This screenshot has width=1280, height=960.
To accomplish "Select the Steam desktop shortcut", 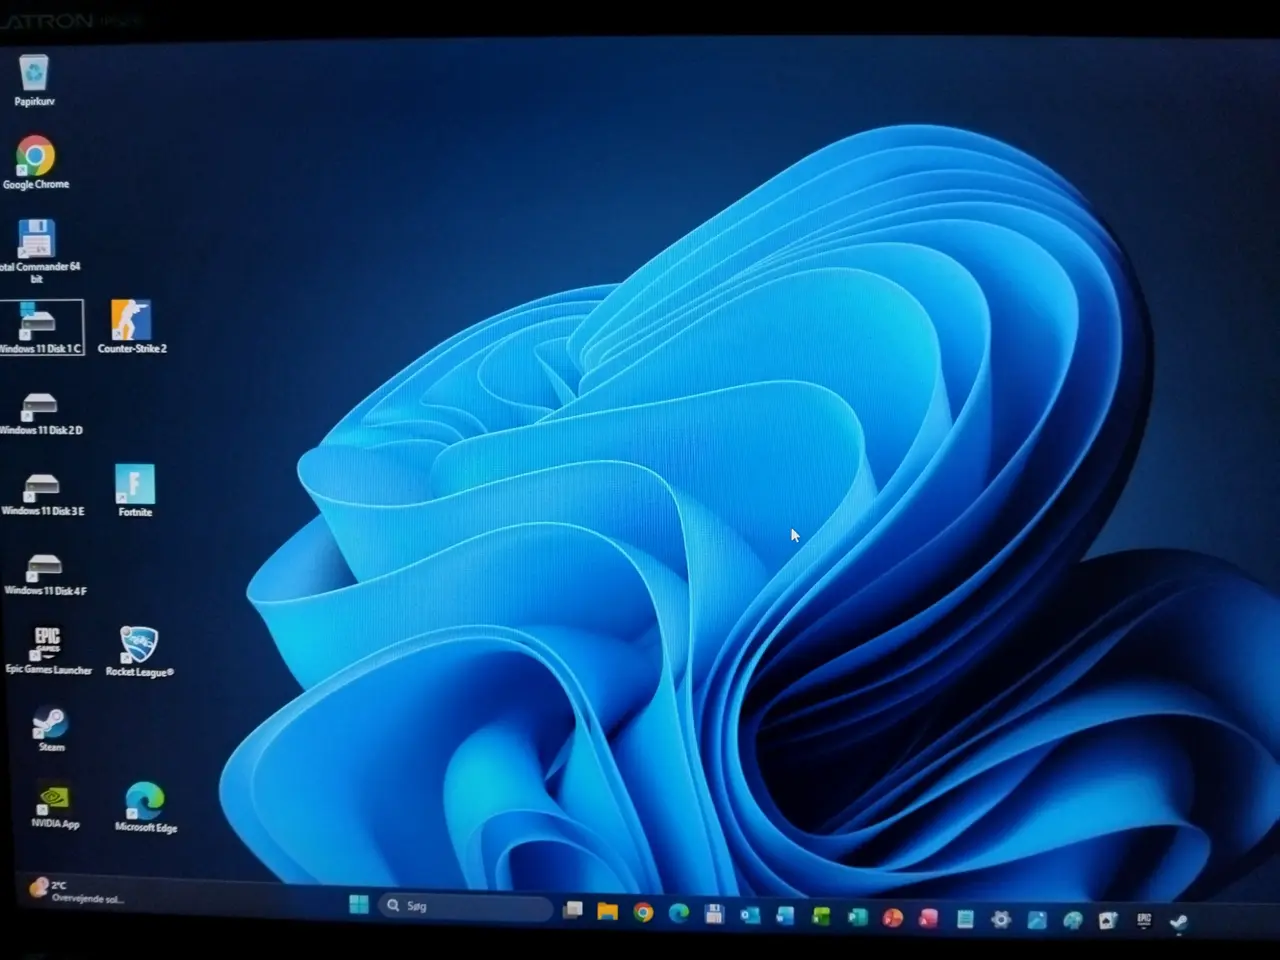I will pyautogui.click(x=50, y=729).
